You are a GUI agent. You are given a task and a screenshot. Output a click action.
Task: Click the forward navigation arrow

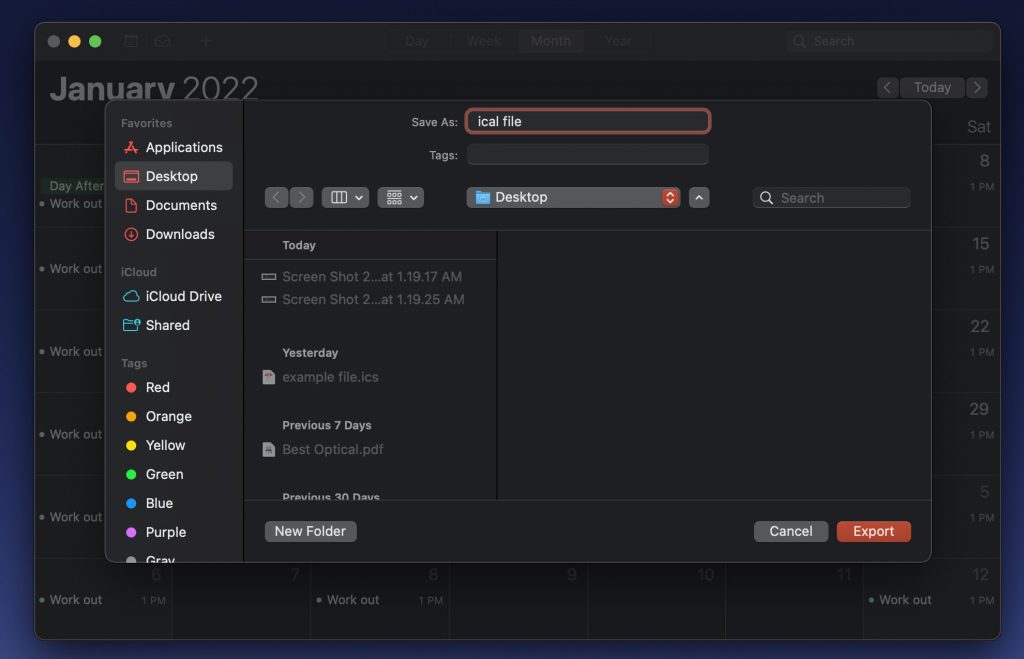coord(301,198)
